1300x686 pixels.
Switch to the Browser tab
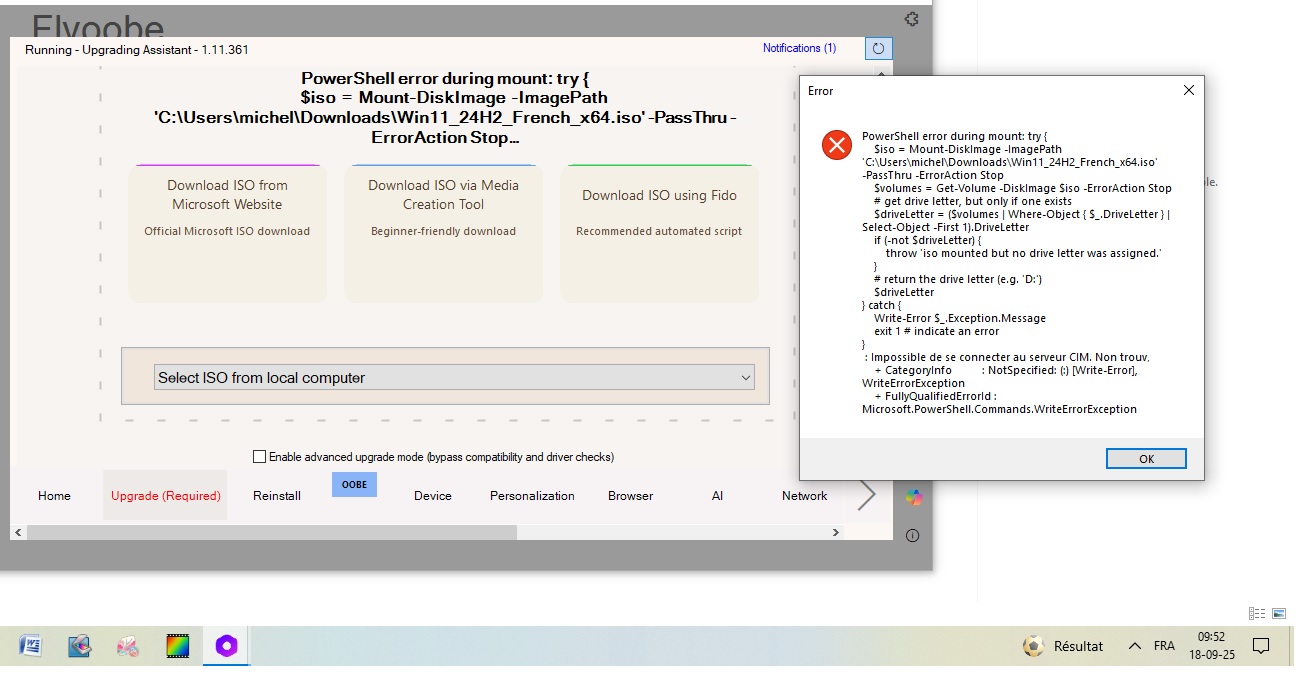coord(630,496)
